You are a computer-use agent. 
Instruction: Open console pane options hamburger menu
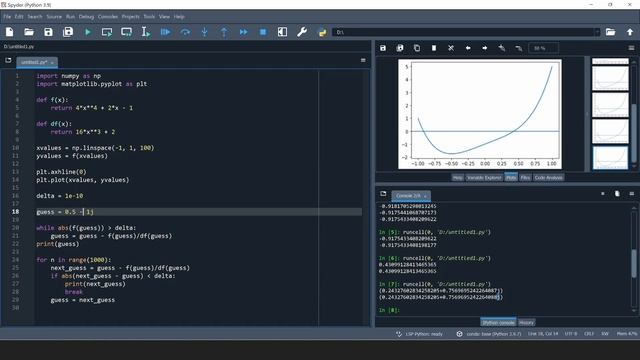[x=631, y=194]
